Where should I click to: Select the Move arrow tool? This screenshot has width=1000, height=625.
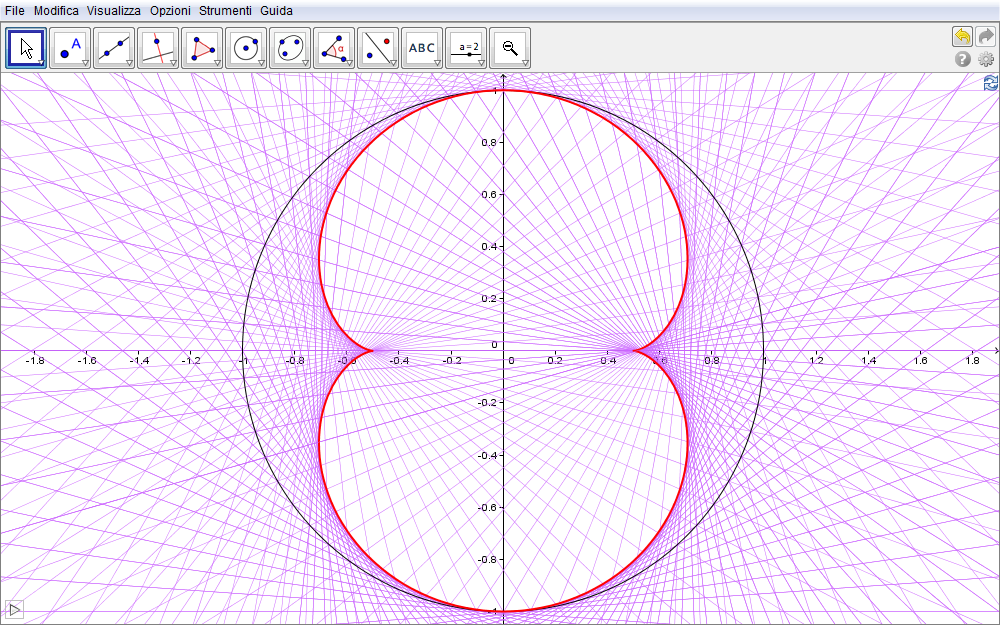pyautogui.click(x=27, y=47)
